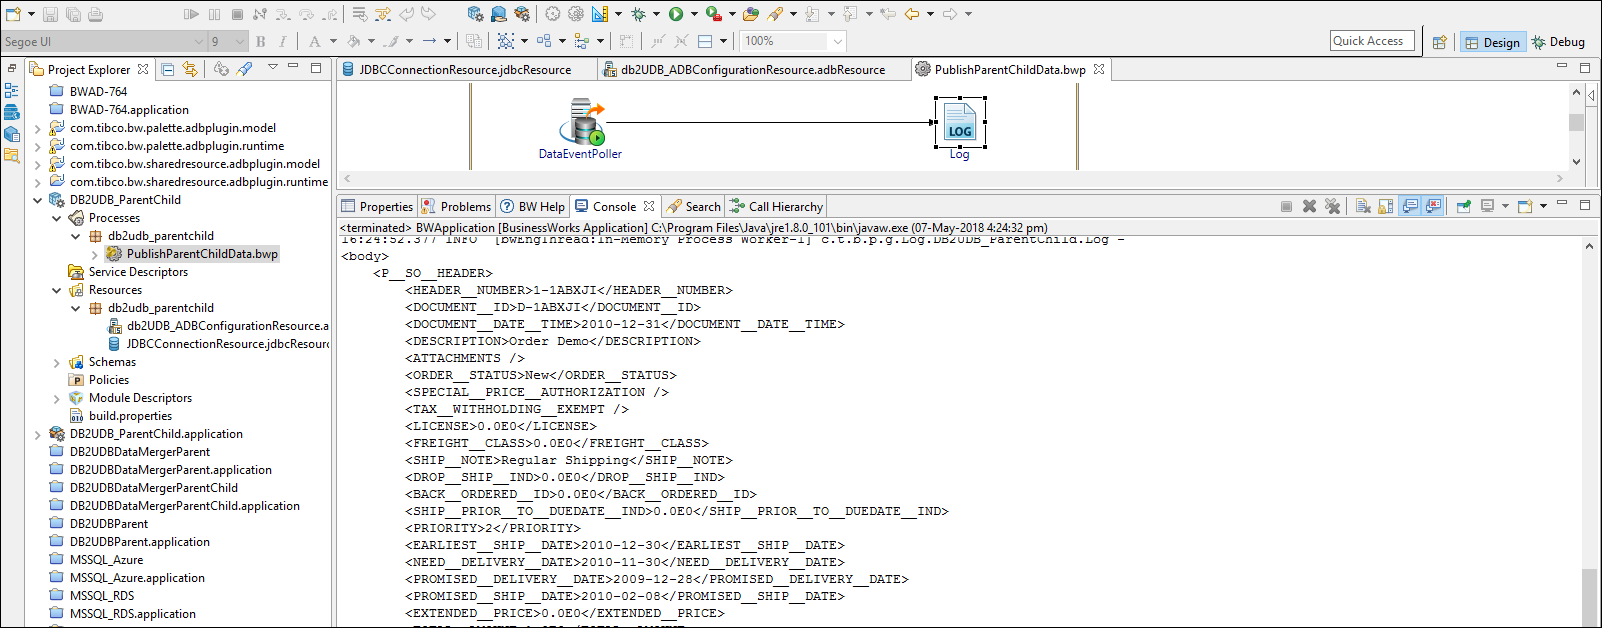The image size is (1602, 628).
Task: Click the Debug bug launch icon
Action: (x=639, y=14)
